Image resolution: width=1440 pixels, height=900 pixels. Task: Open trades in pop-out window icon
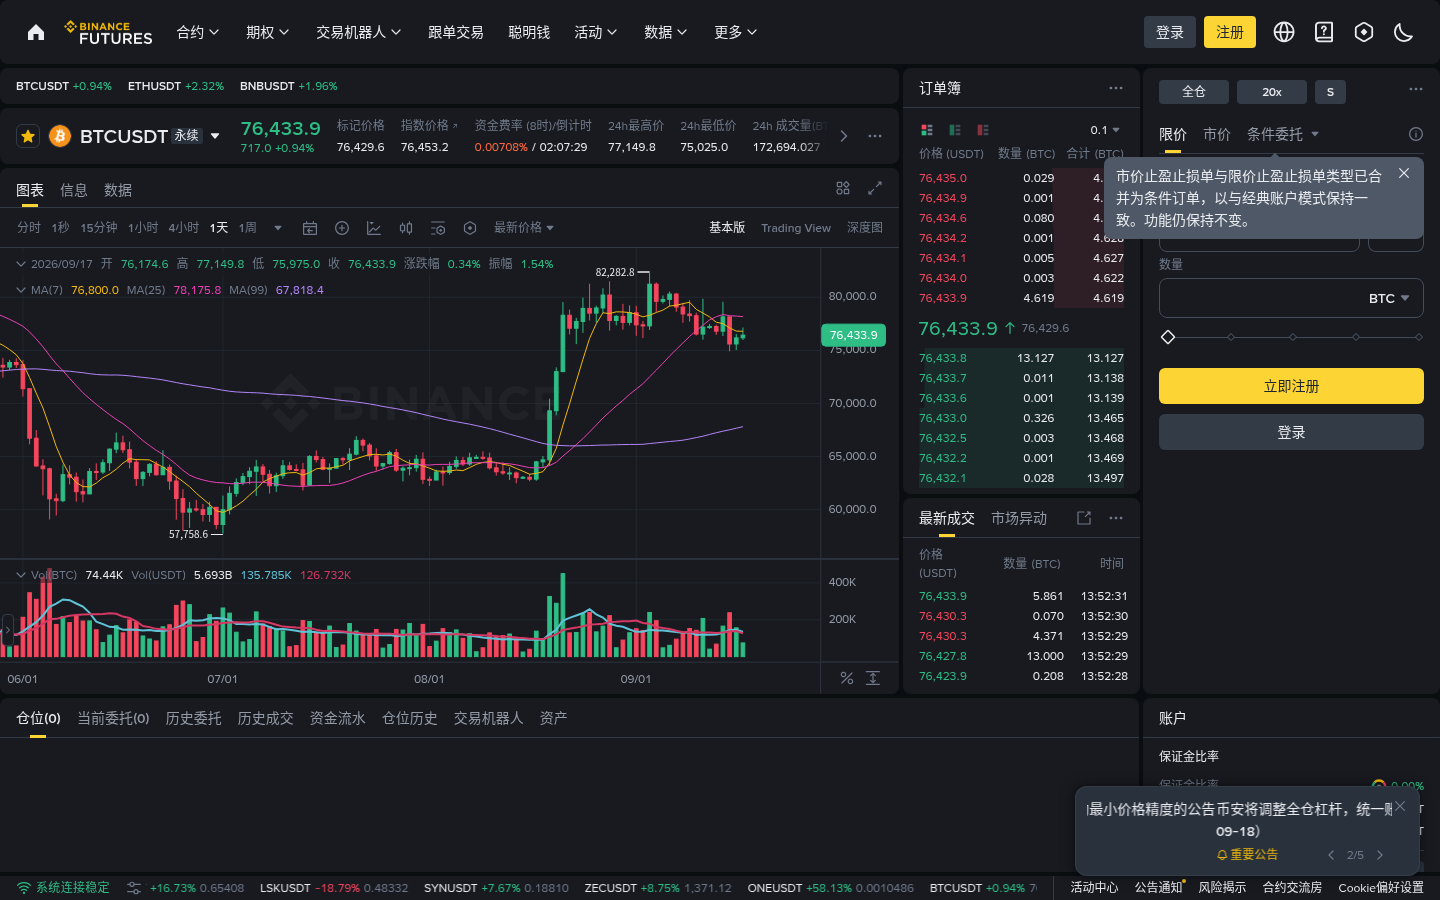click(1084, 518)
